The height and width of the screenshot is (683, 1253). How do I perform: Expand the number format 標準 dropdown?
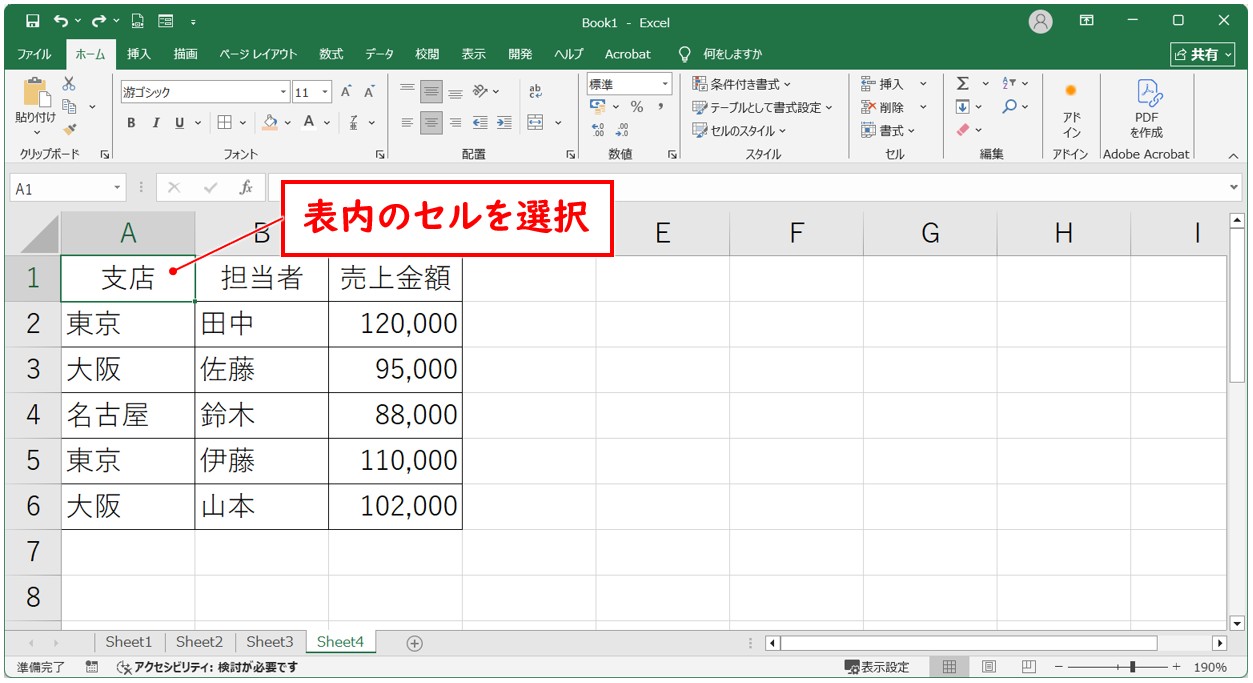[664, 85]
